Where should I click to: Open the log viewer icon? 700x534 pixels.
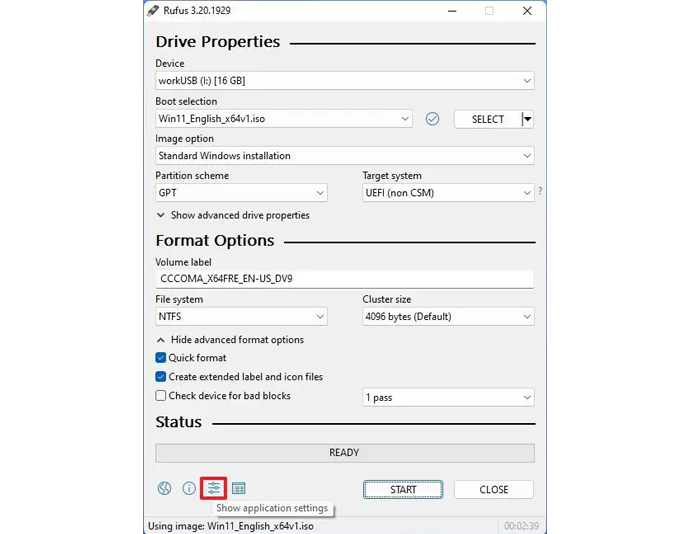point(239,488)
